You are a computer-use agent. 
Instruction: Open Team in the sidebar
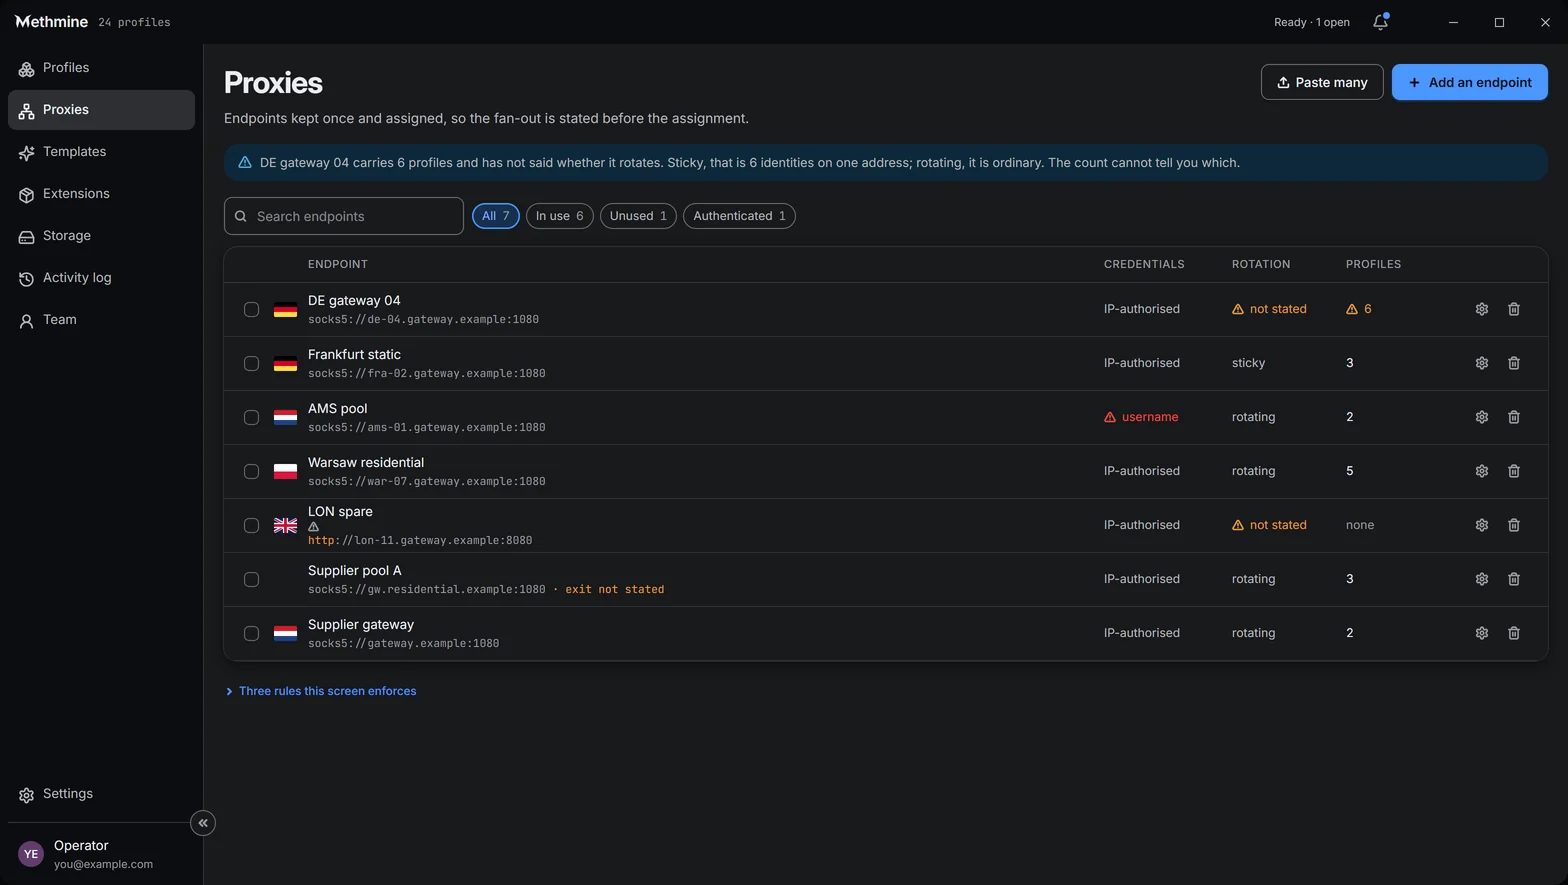point(101,320)
